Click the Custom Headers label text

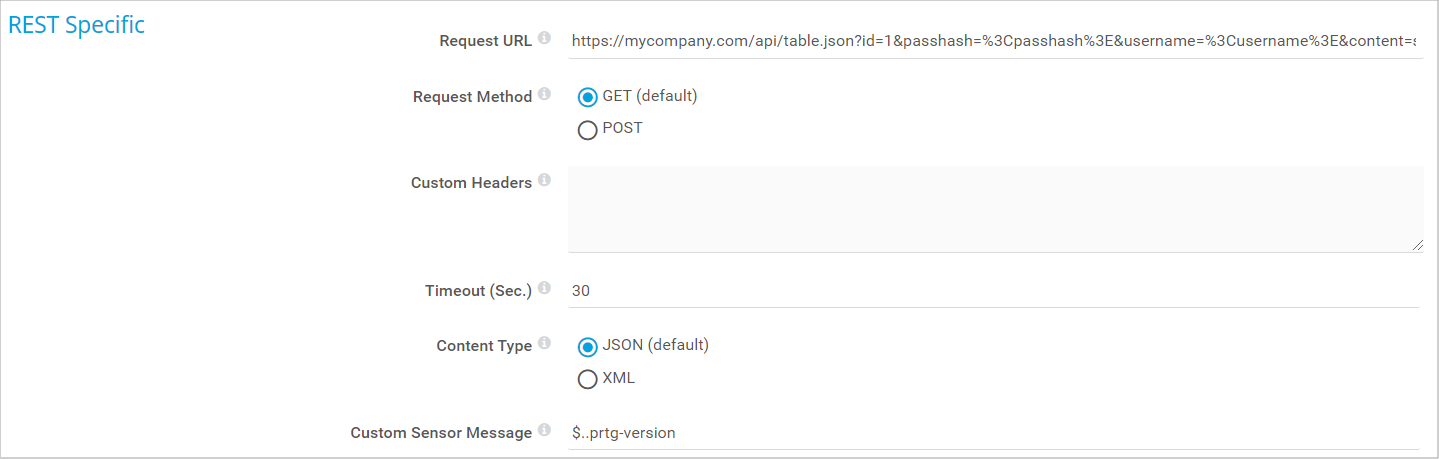click(x=471, y=183)
